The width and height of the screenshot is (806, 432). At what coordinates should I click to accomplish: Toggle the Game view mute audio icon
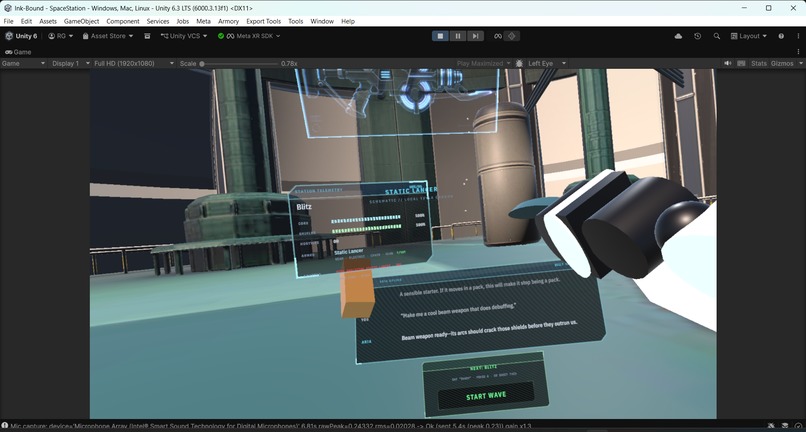click(727, 63)
